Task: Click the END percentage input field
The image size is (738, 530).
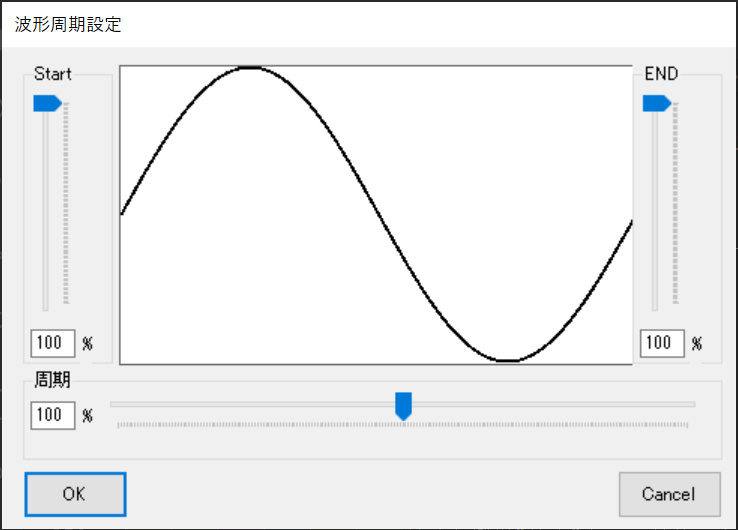Action: [x=660, y=343]
